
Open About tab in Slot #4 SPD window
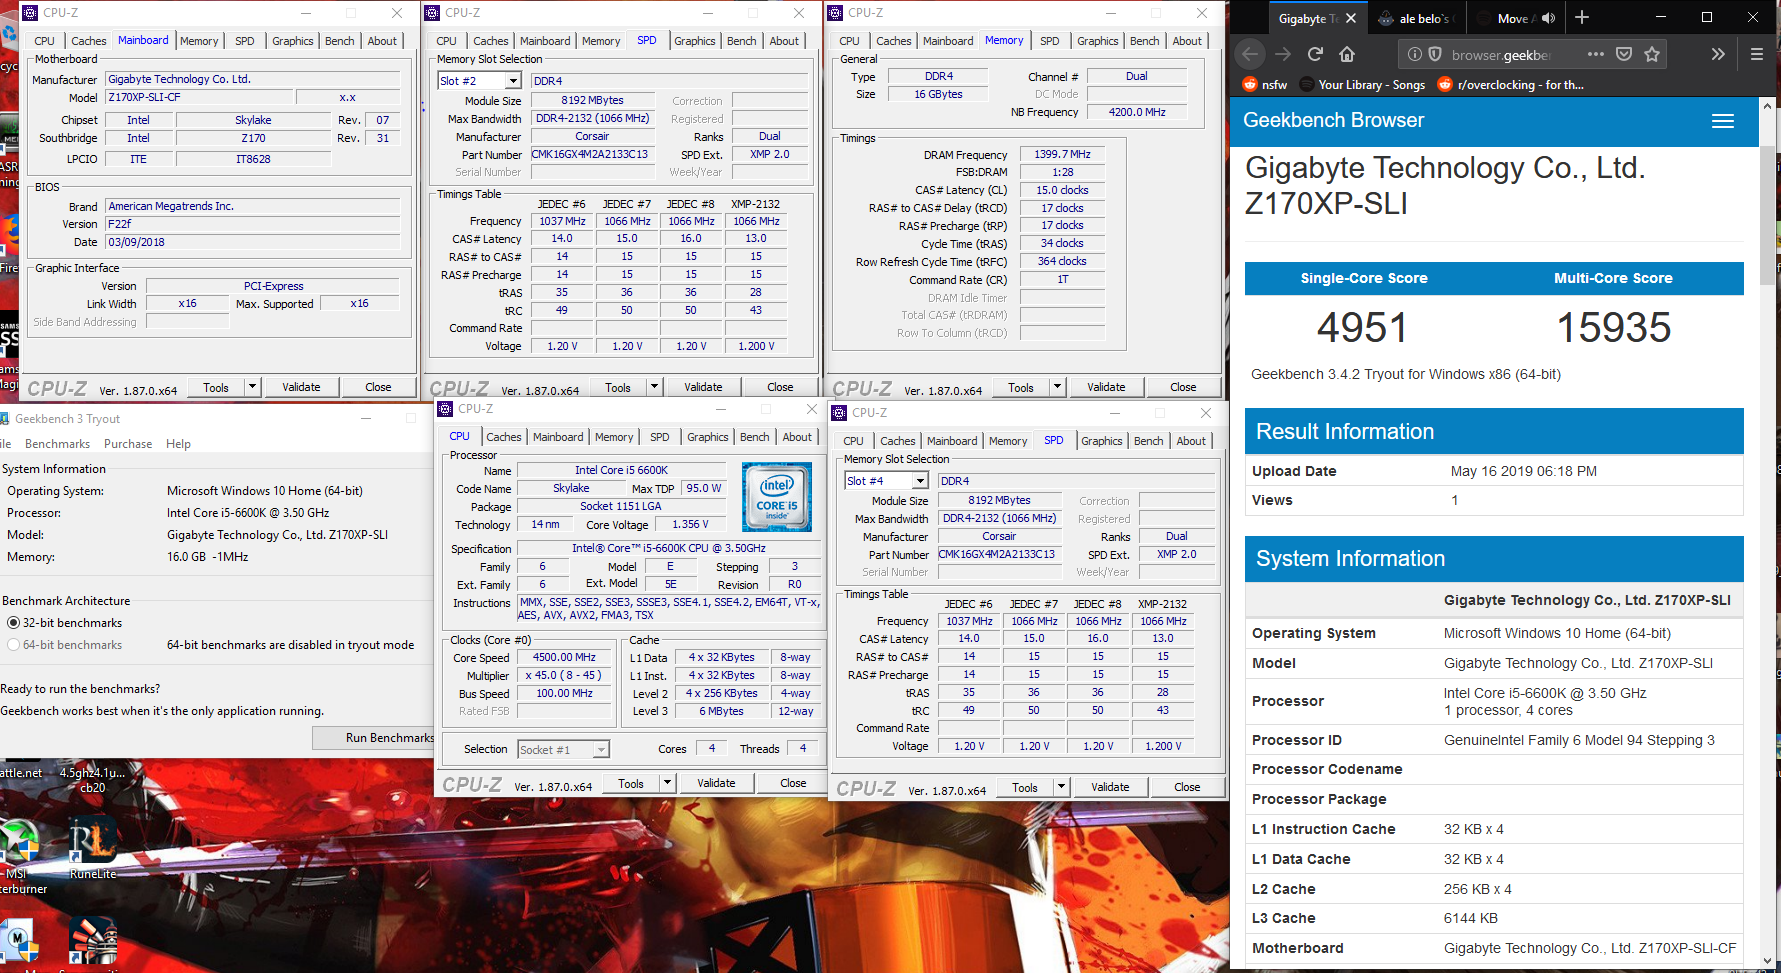coord(1190,441)
